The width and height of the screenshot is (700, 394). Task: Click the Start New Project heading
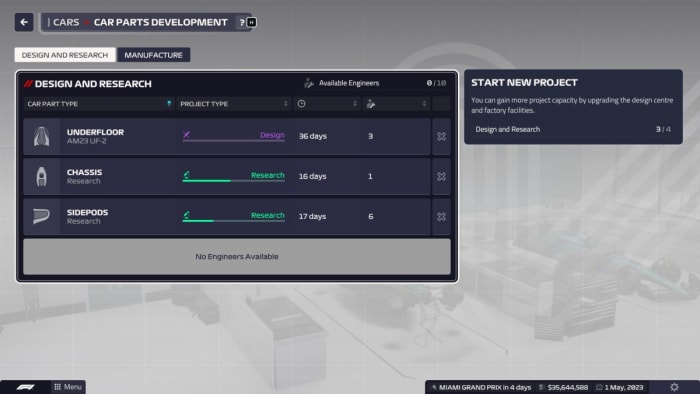click(524, 83)
